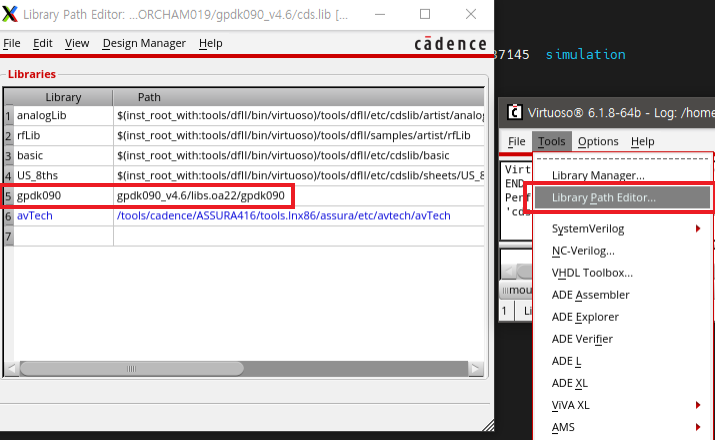This screenshot has height=440, width=715.
Task: Click the horizontal scrollbar thumb
Action: [131, 368]
